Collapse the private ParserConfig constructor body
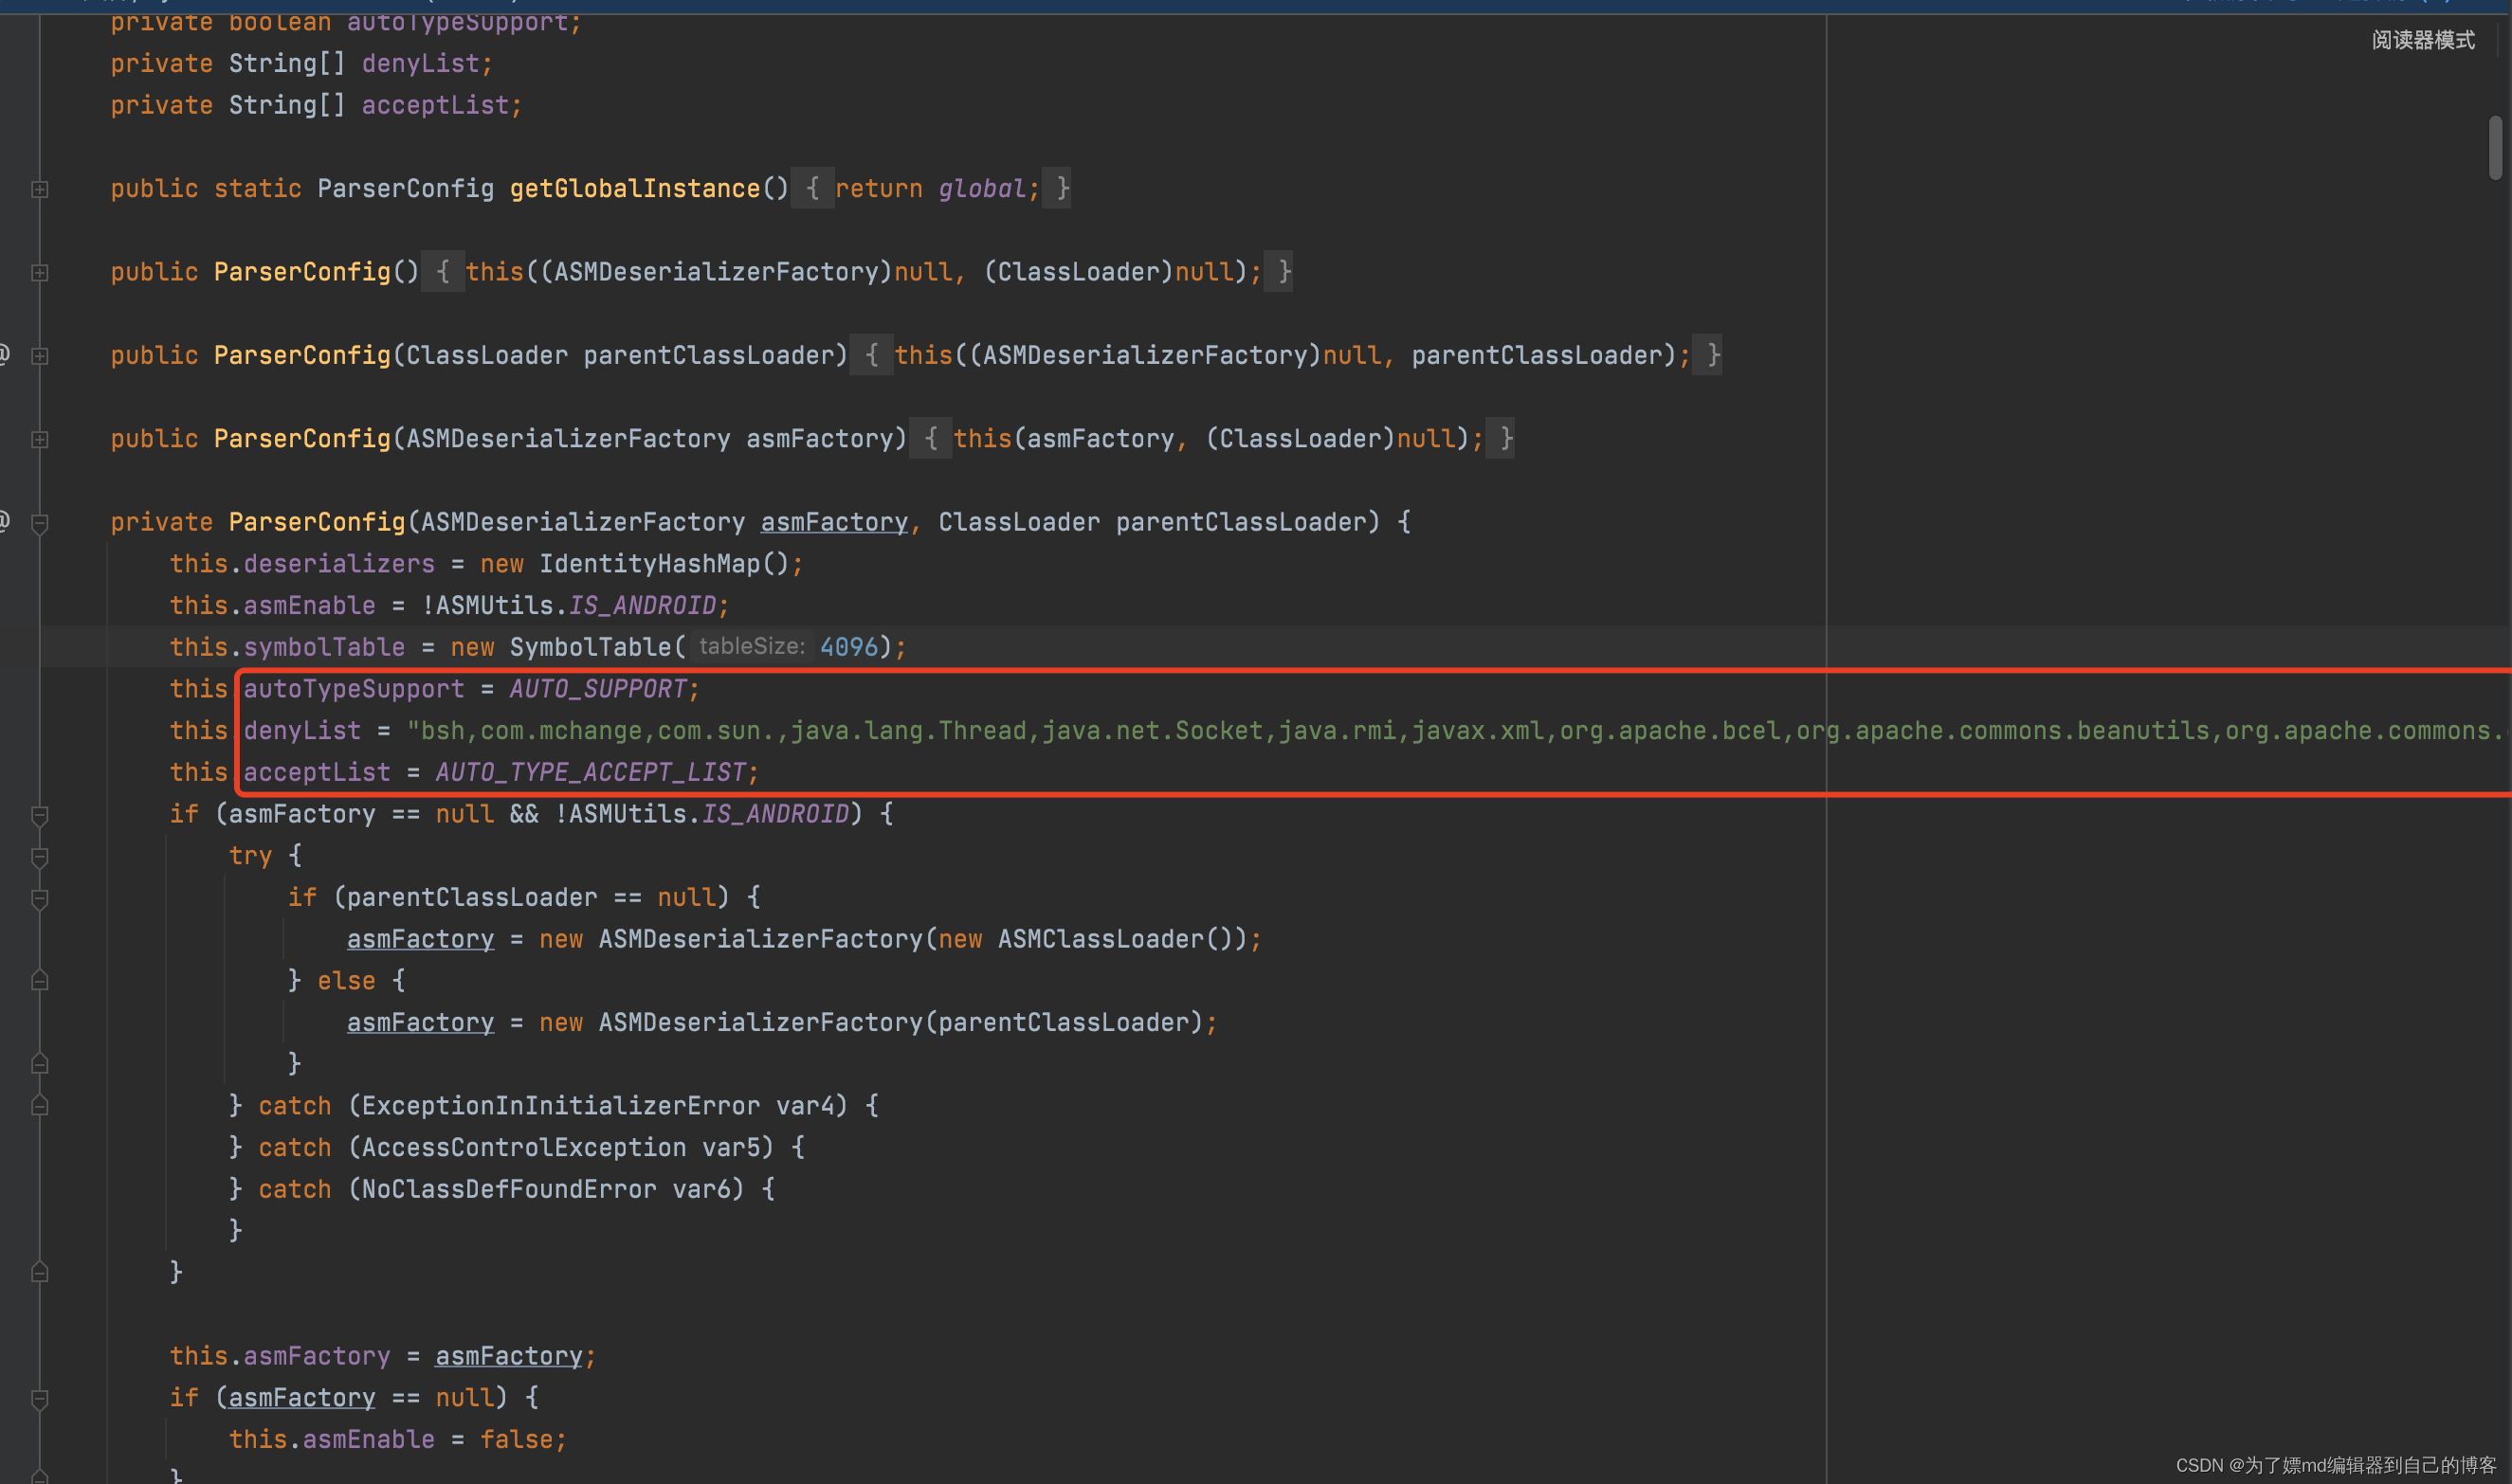This screenshot has width=2512, height=1484. (x=40, y=523)
